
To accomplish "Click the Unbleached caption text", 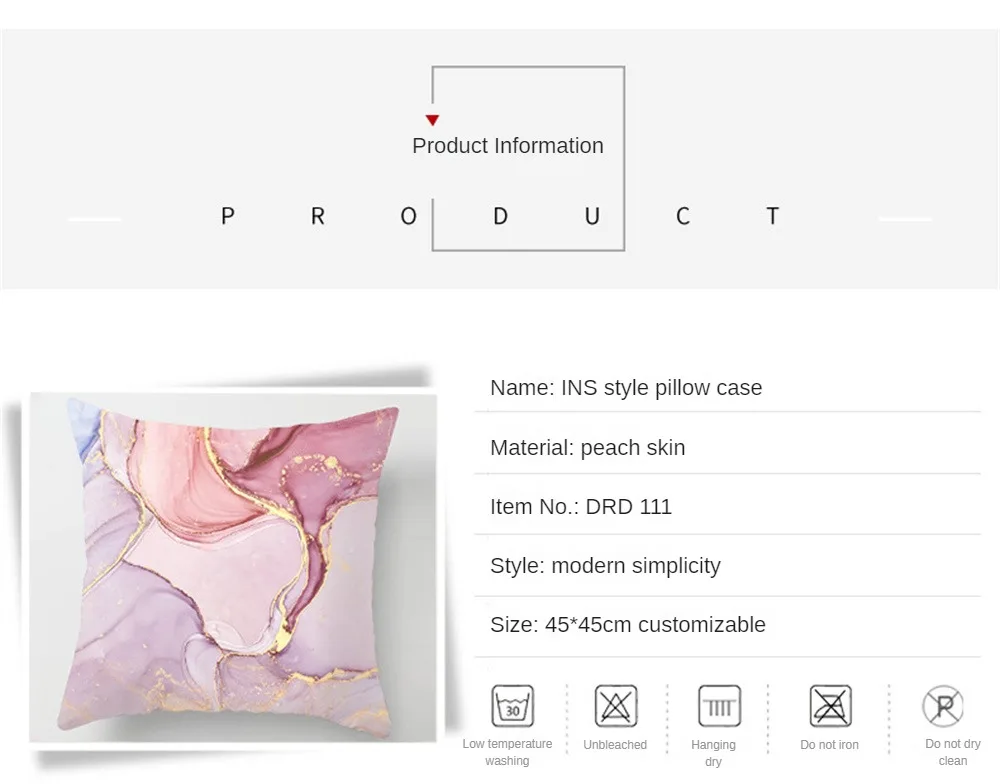I will [x=615, y=744].
